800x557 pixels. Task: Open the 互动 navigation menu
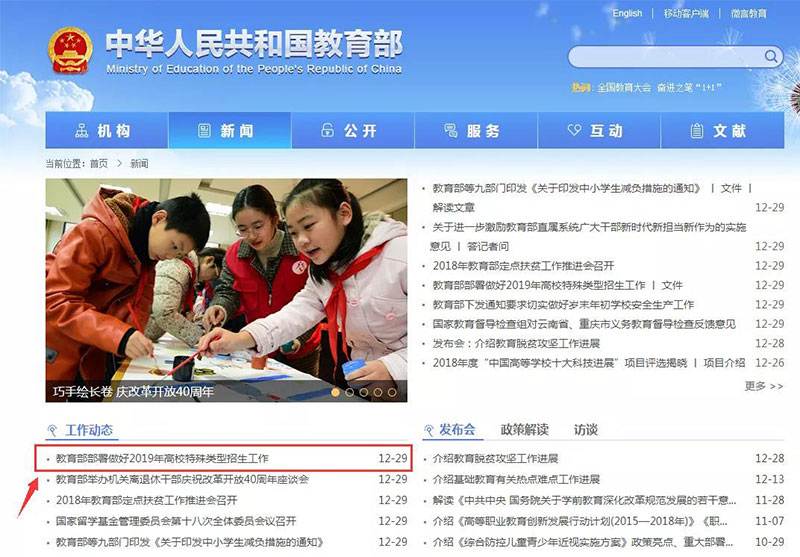click(599, 131)
